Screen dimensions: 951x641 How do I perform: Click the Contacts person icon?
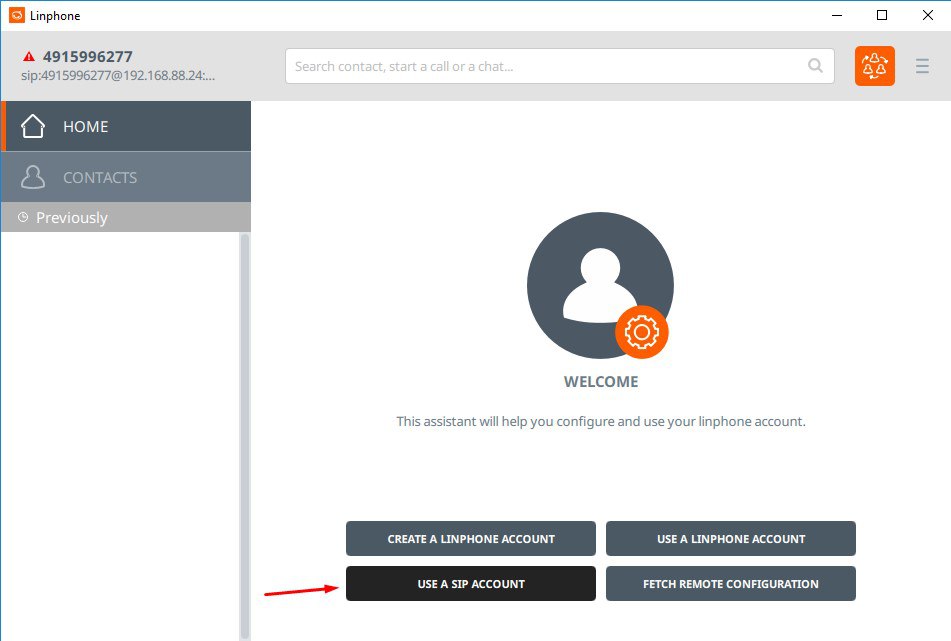pos(33,177)
